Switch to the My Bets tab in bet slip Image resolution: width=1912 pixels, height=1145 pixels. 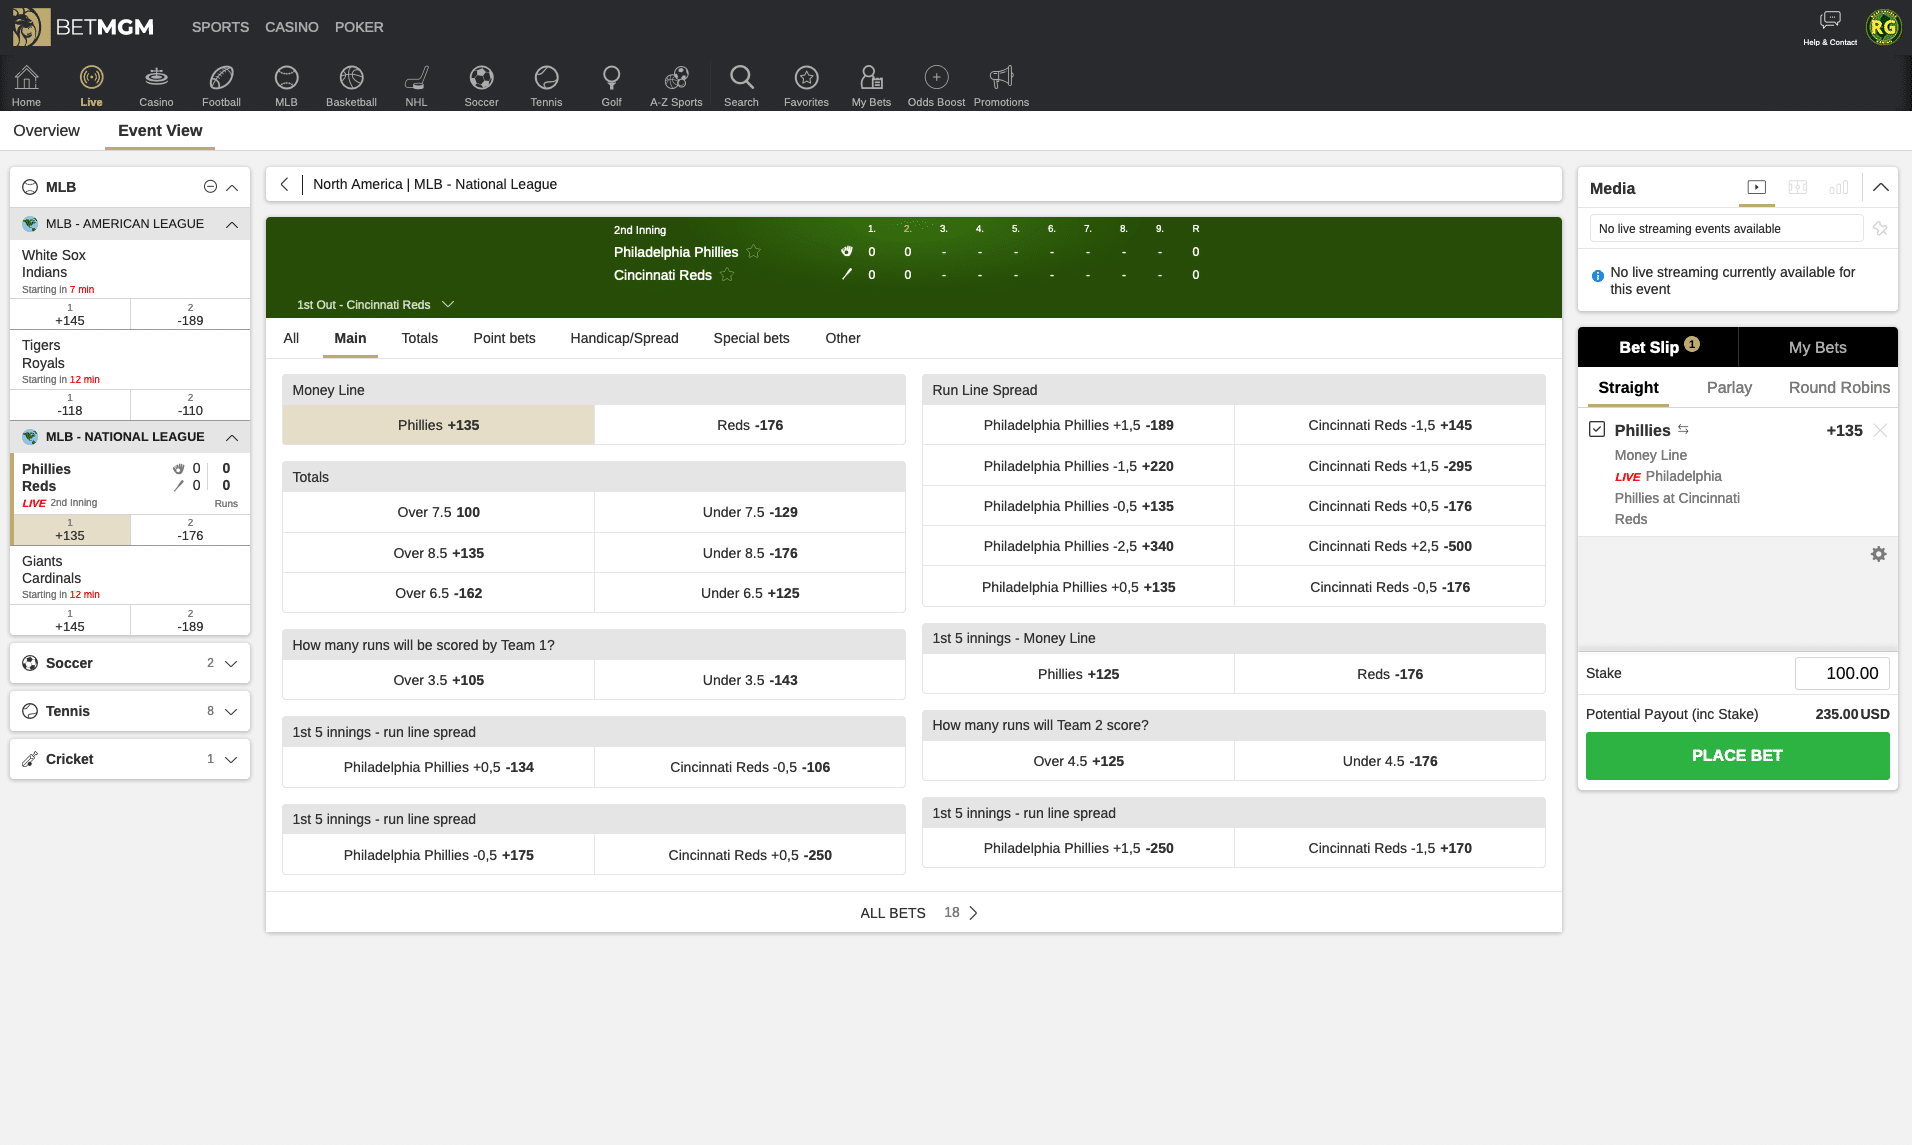[1817, 347]
